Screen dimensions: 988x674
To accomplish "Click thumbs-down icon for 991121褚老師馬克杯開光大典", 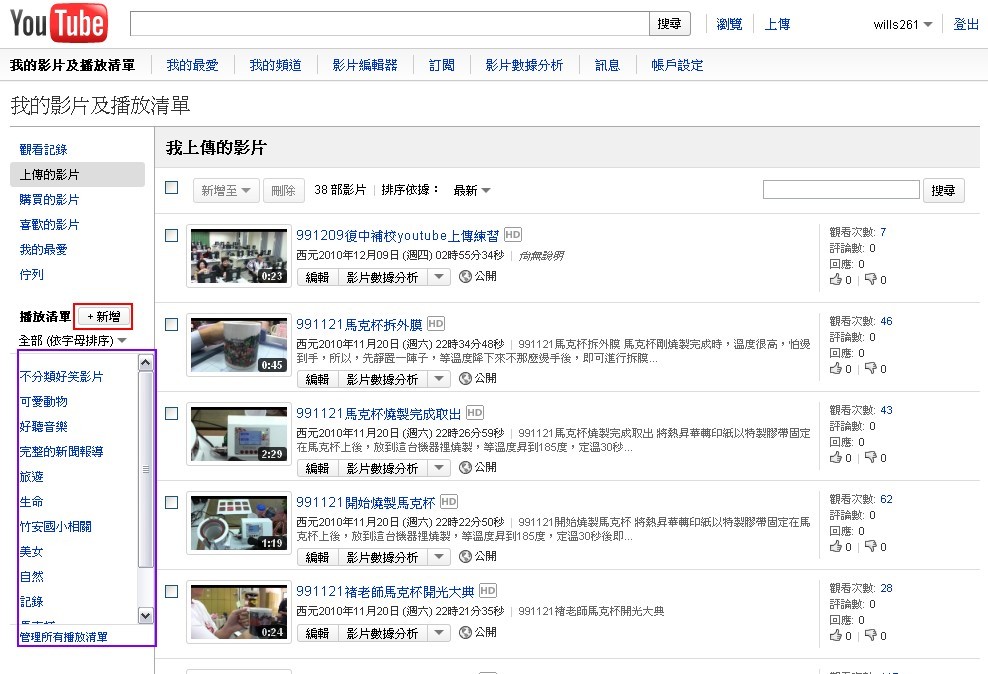I will click(x=871, y=635).
